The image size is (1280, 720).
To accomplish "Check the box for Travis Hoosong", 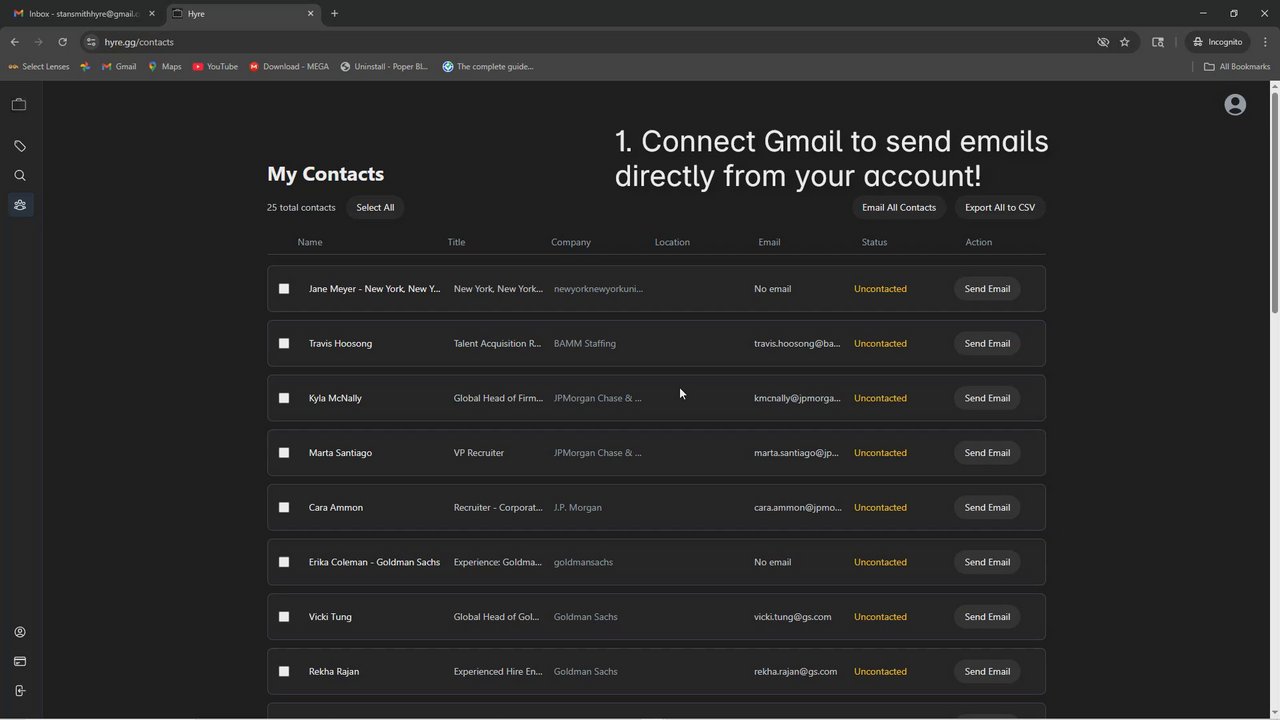I will [x=284, y=343].
